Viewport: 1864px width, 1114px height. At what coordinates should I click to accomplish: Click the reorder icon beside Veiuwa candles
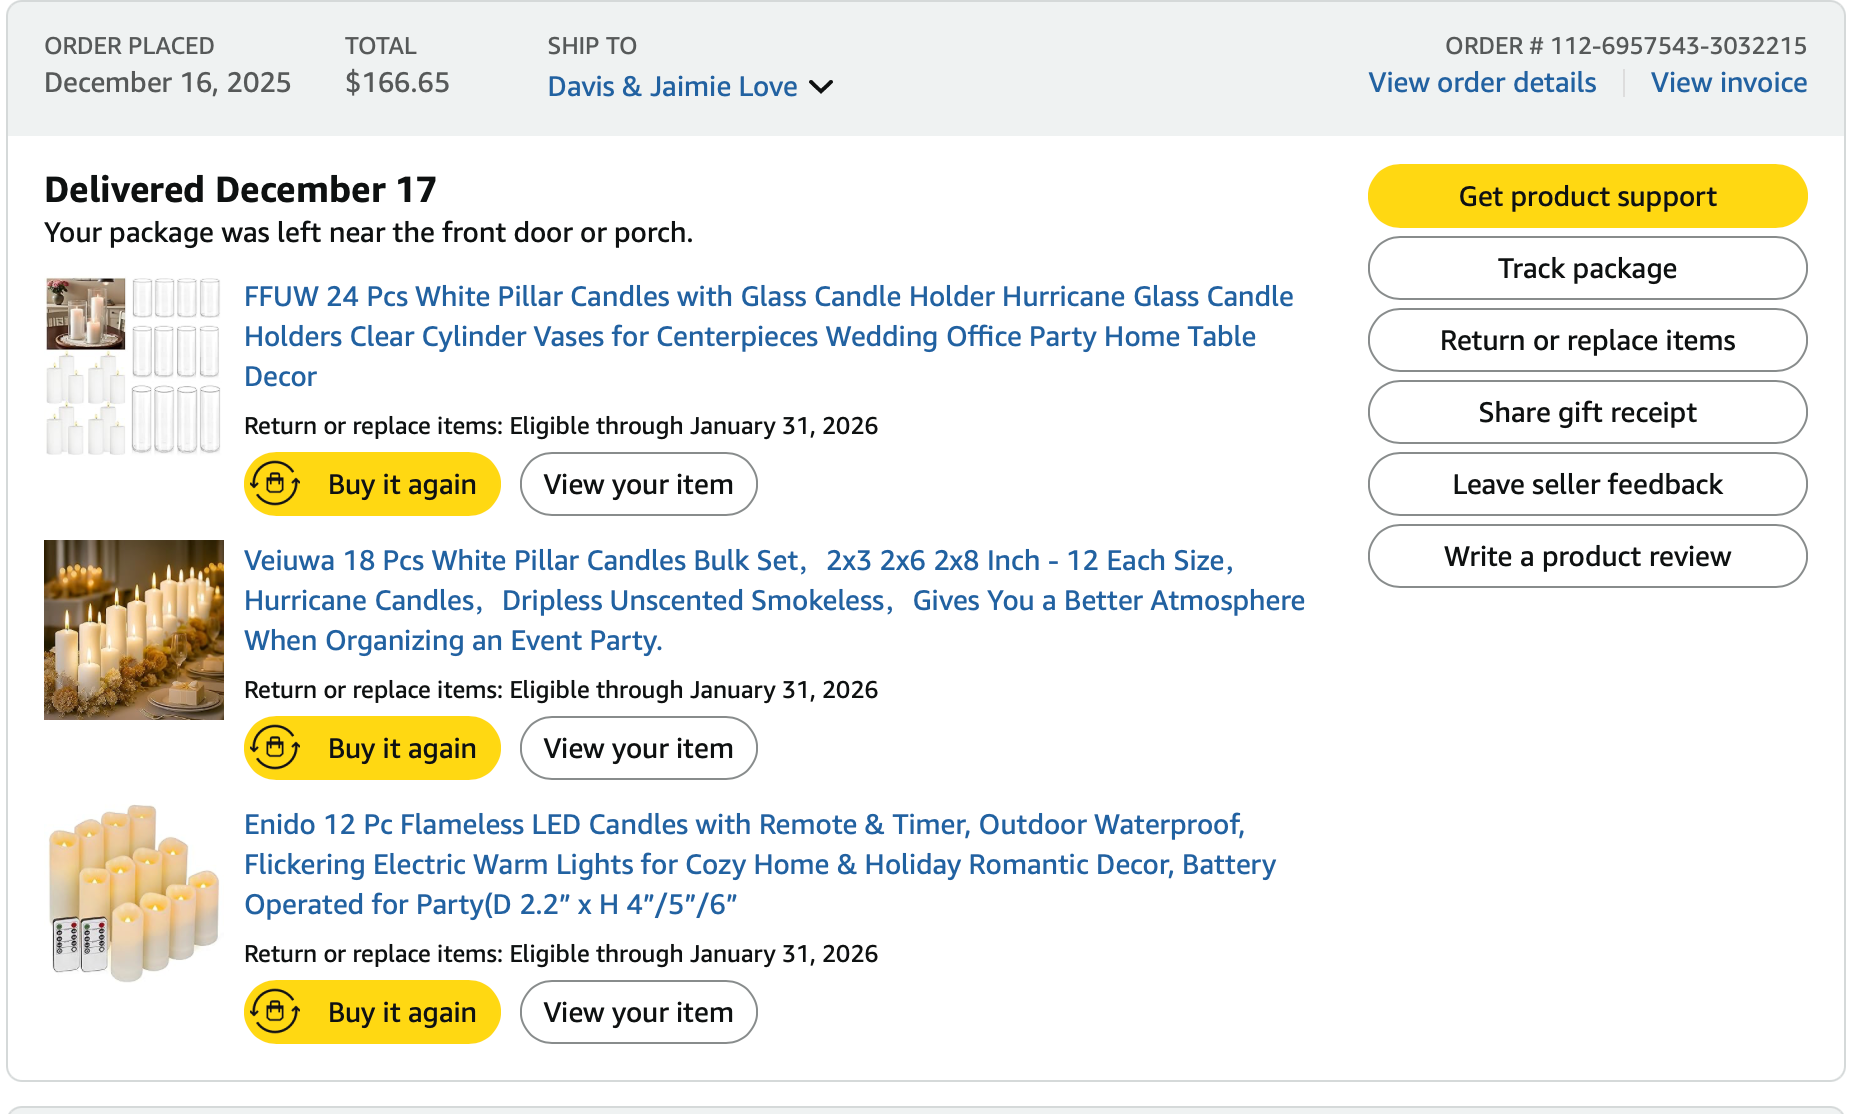[275, 748]
